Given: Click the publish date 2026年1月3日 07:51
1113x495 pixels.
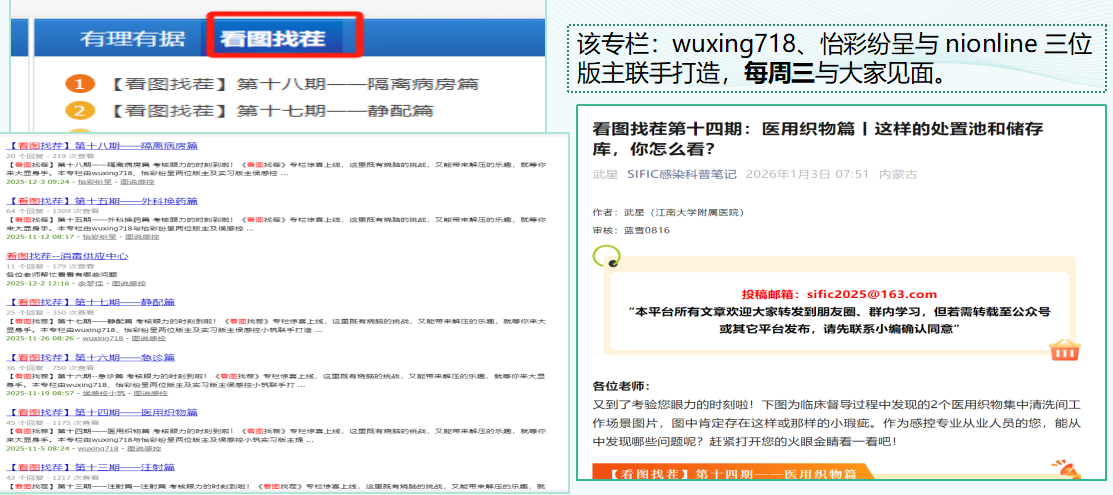Looking at the screenshot, I should point(807,175).
